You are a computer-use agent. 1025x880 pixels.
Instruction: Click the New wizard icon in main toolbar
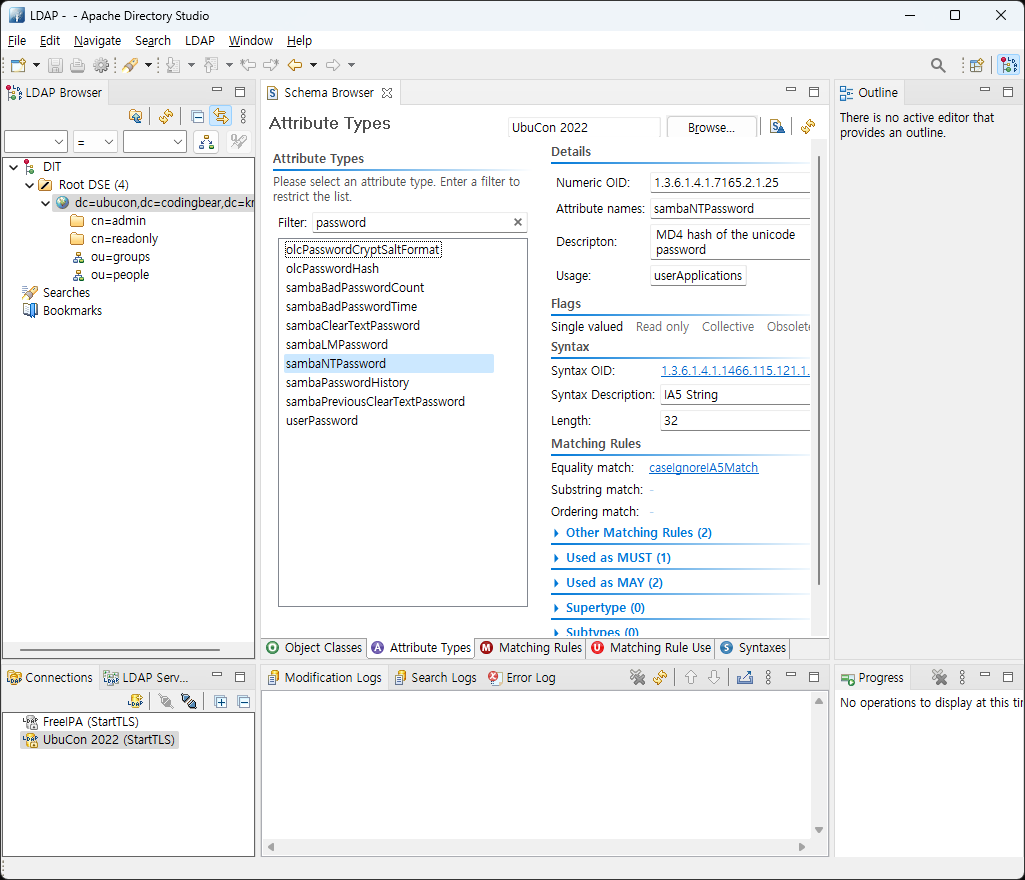18,65
